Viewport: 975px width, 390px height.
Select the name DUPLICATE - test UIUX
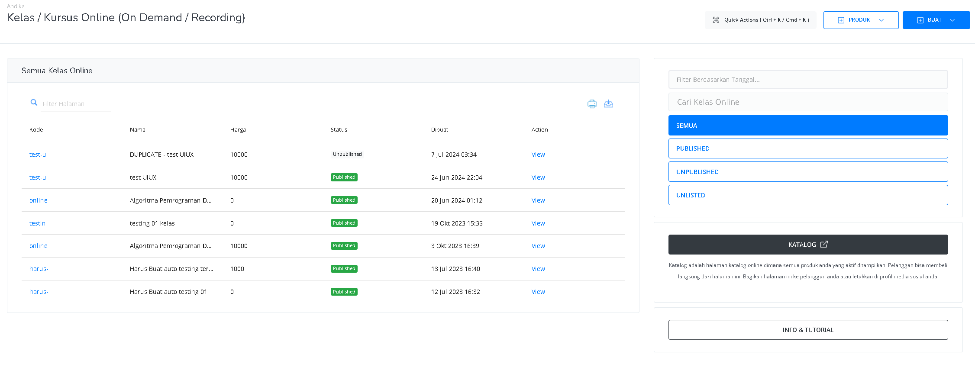coord(162,154)
